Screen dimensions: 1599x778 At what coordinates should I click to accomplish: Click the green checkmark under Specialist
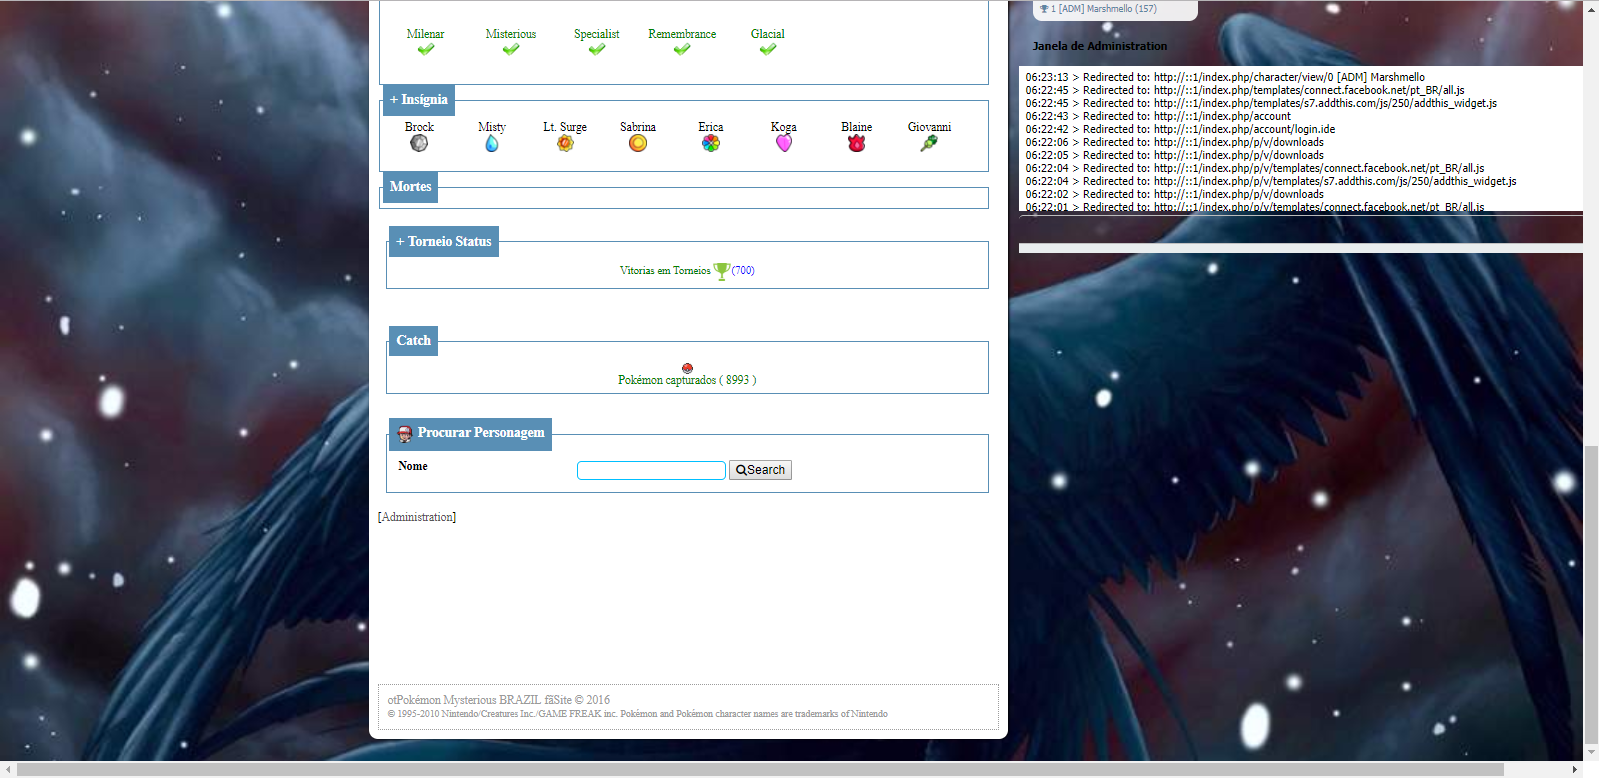(x=597, y=49)
